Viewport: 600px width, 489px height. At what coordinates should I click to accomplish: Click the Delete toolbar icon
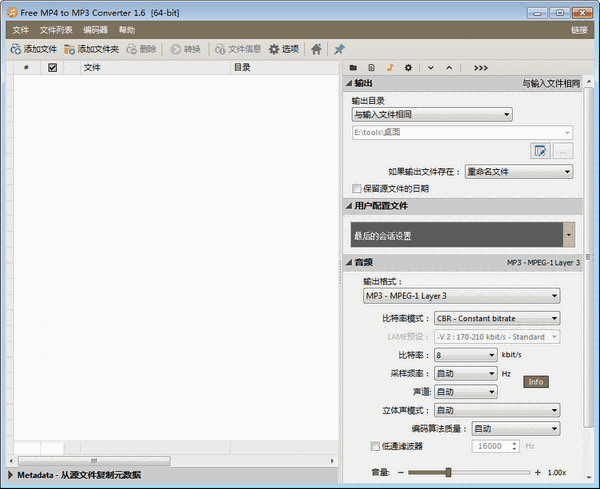tap(132, 49)
